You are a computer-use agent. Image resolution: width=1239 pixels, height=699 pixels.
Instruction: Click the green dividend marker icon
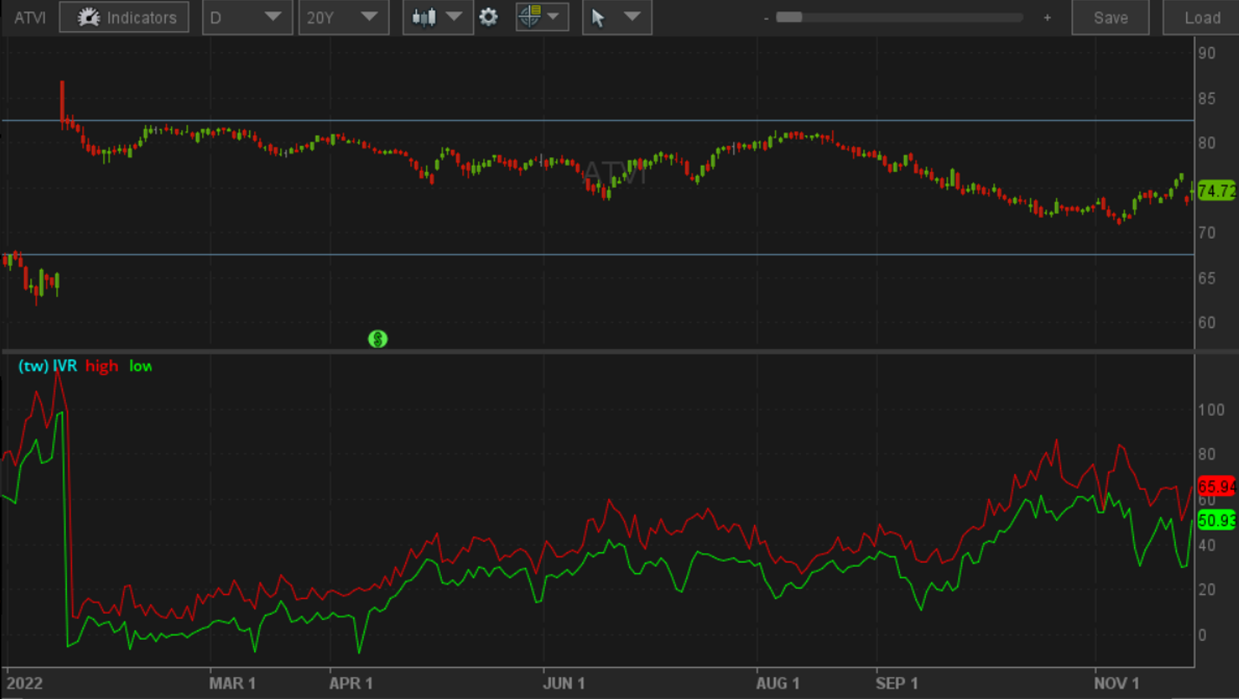377,339
